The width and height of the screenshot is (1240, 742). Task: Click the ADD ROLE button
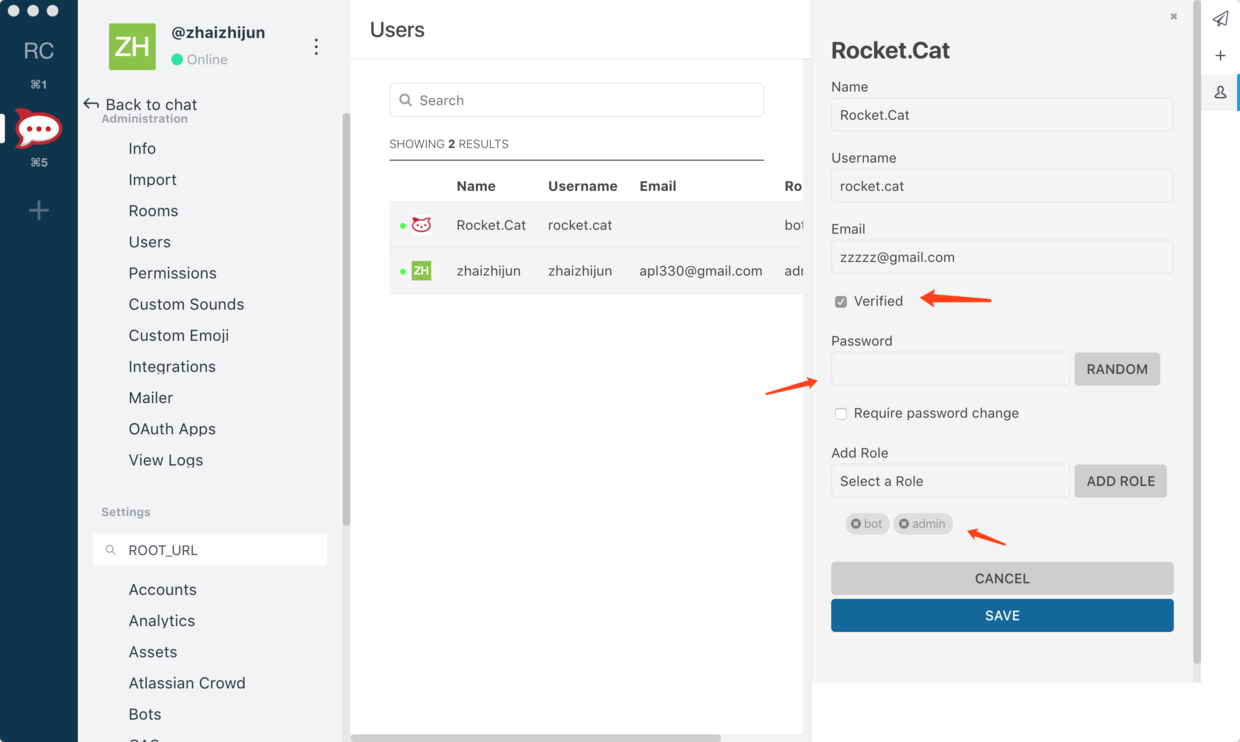pyautogui.click(x=1120, y=481)
